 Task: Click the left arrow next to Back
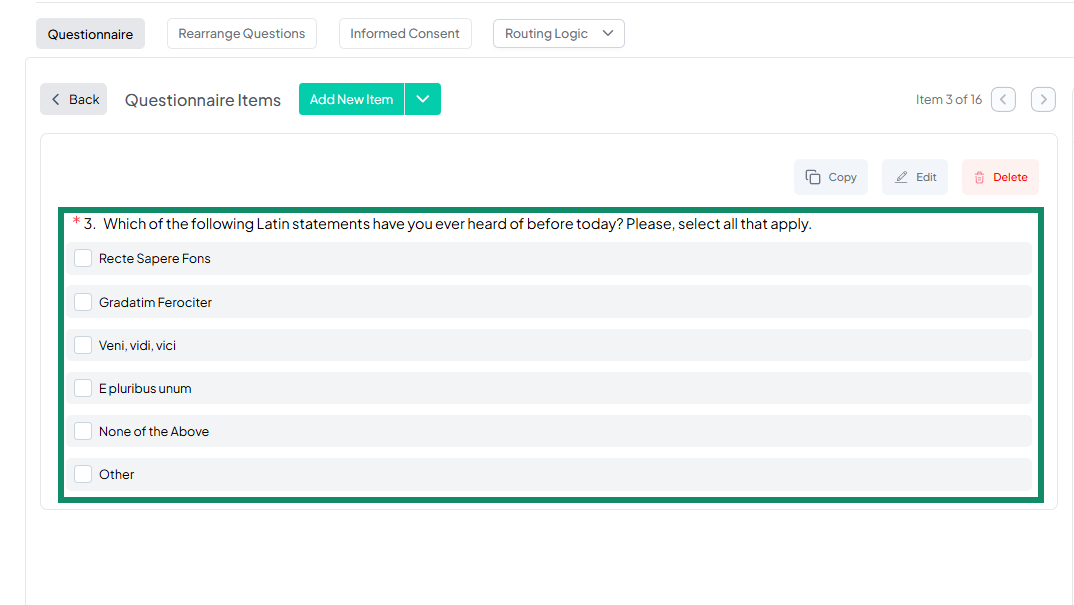pyautogui.click(x=57, y=98)
